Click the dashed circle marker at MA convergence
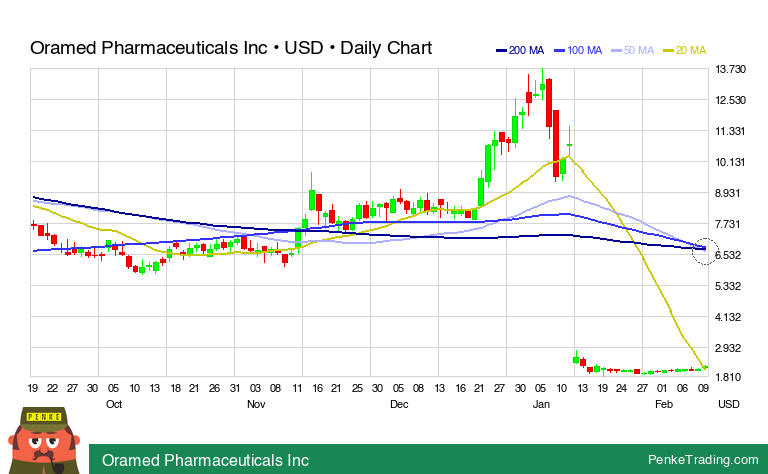This screenshot has height=474, width=768. 705,251
